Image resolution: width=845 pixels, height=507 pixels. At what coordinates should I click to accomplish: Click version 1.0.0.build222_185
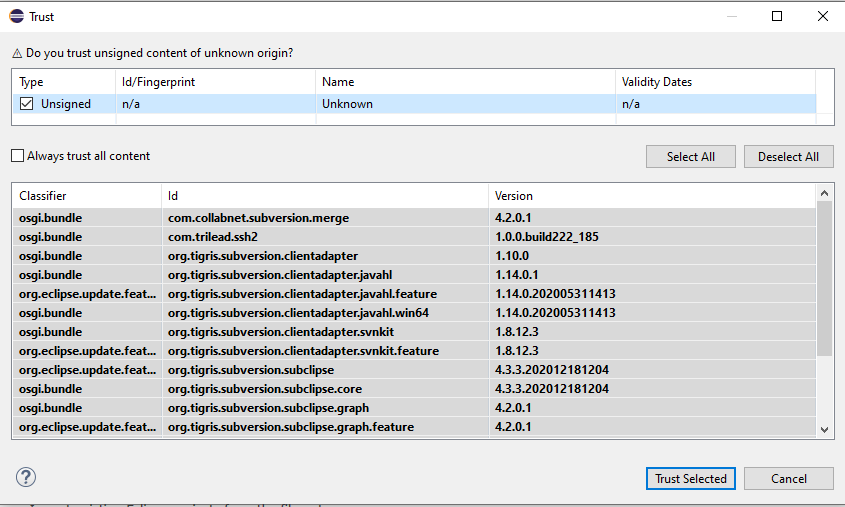click(x=546, y=237)
